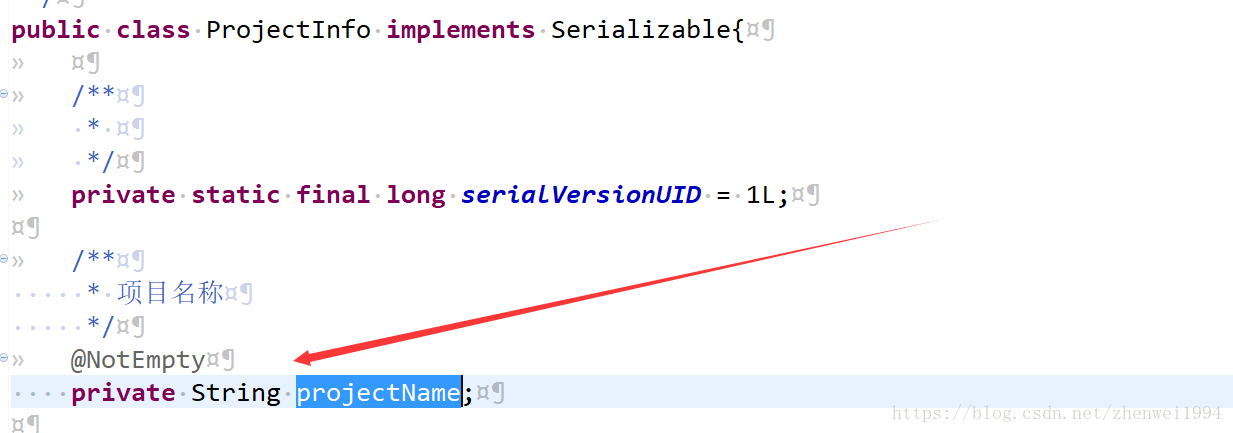Viewport: 1233px width, 433px height.
Task: Collapse the first Javadoc comment fold marker
Action: pos(4,95)
